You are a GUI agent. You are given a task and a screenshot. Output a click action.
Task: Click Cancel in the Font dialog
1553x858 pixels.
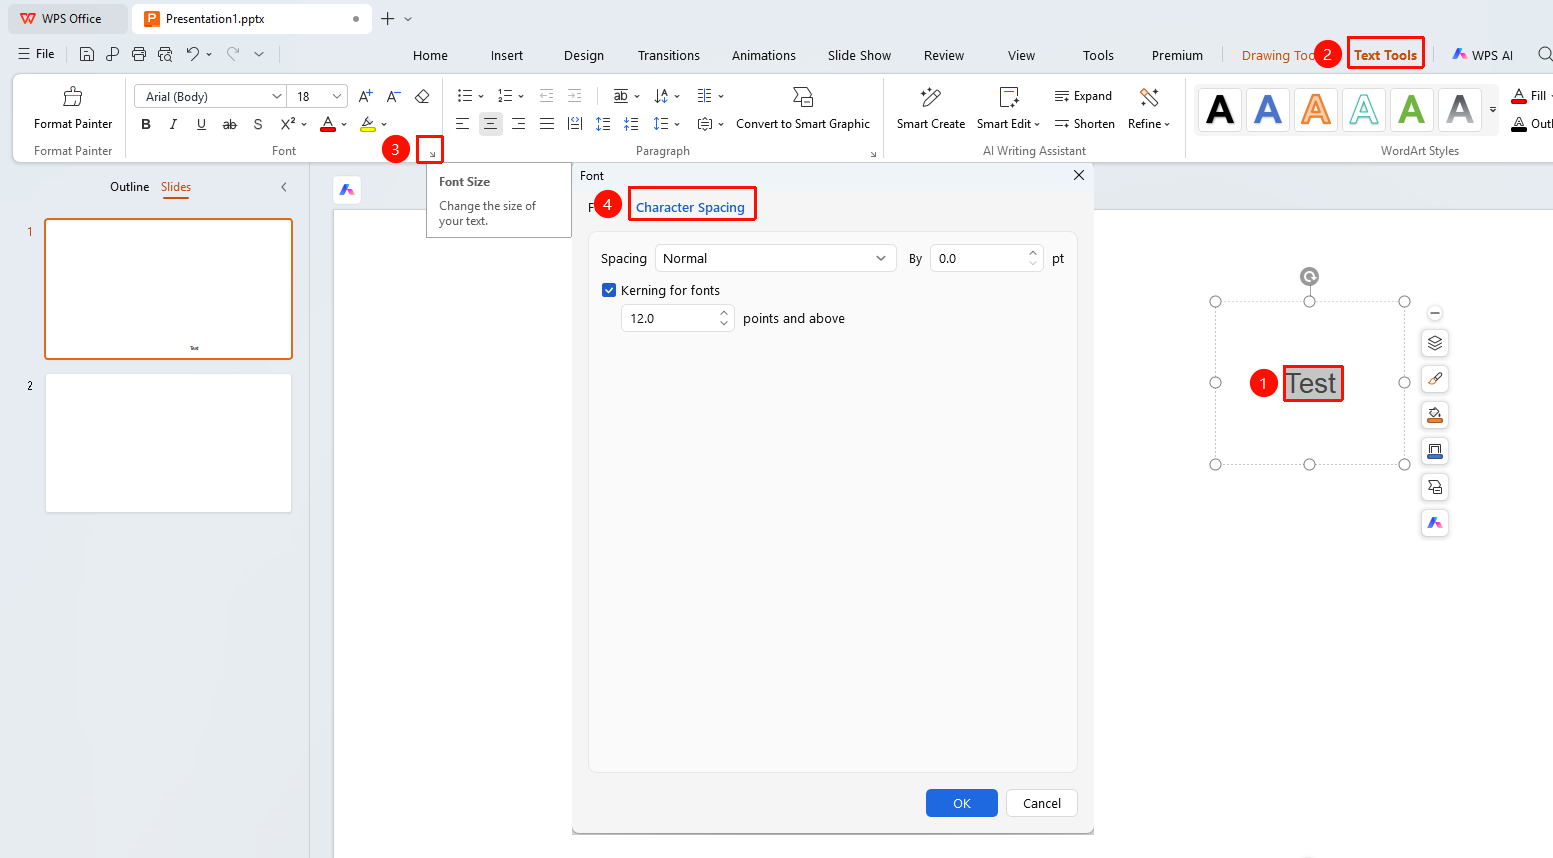(x=1042, y=803)
